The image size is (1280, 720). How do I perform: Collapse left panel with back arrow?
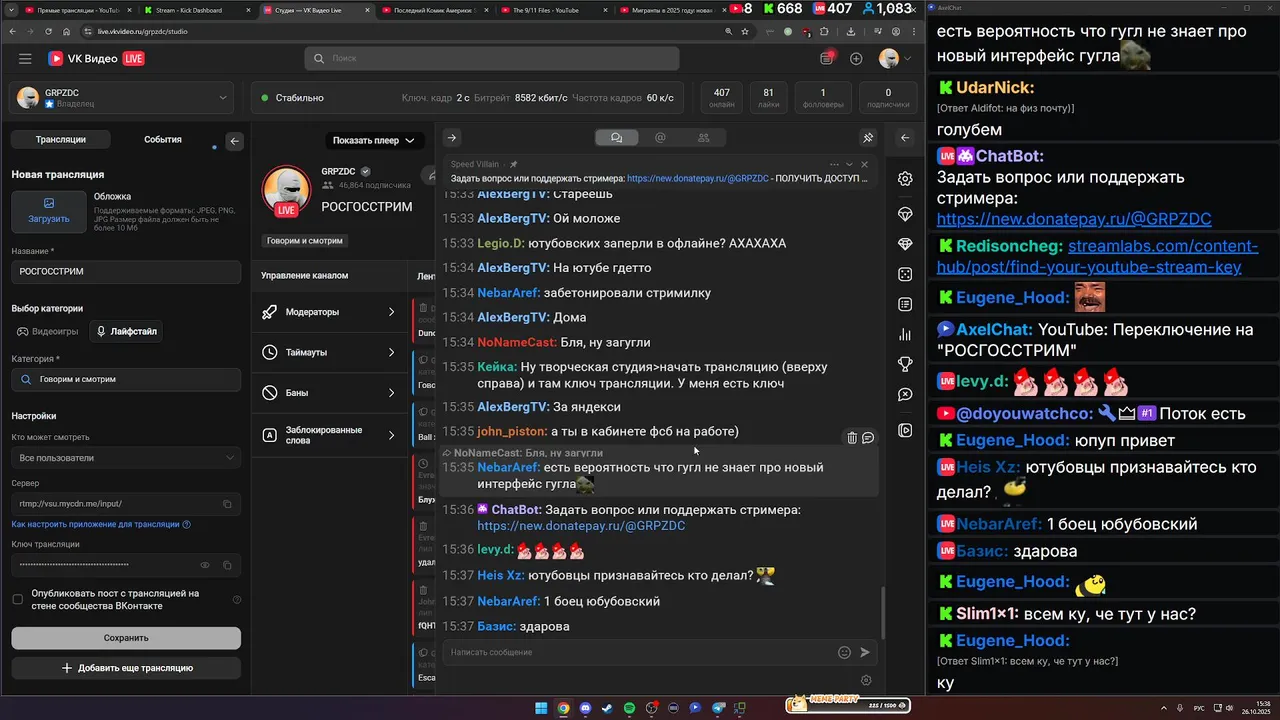235,141
